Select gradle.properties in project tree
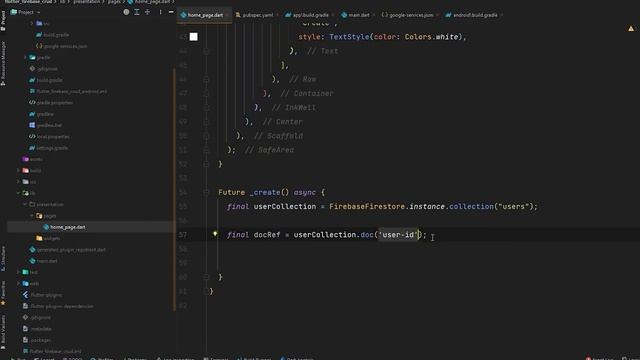The image size is (640, 360). [x=51, y=103]
